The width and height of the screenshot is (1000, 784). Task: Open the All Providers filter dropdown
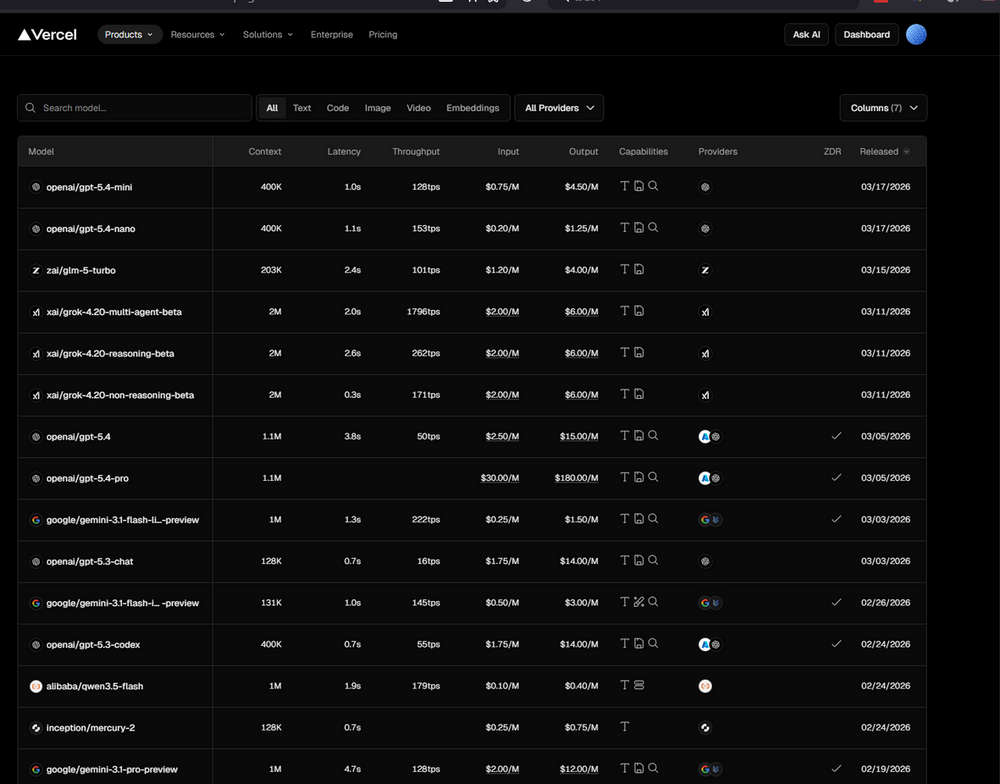click(x=559, y=108)
